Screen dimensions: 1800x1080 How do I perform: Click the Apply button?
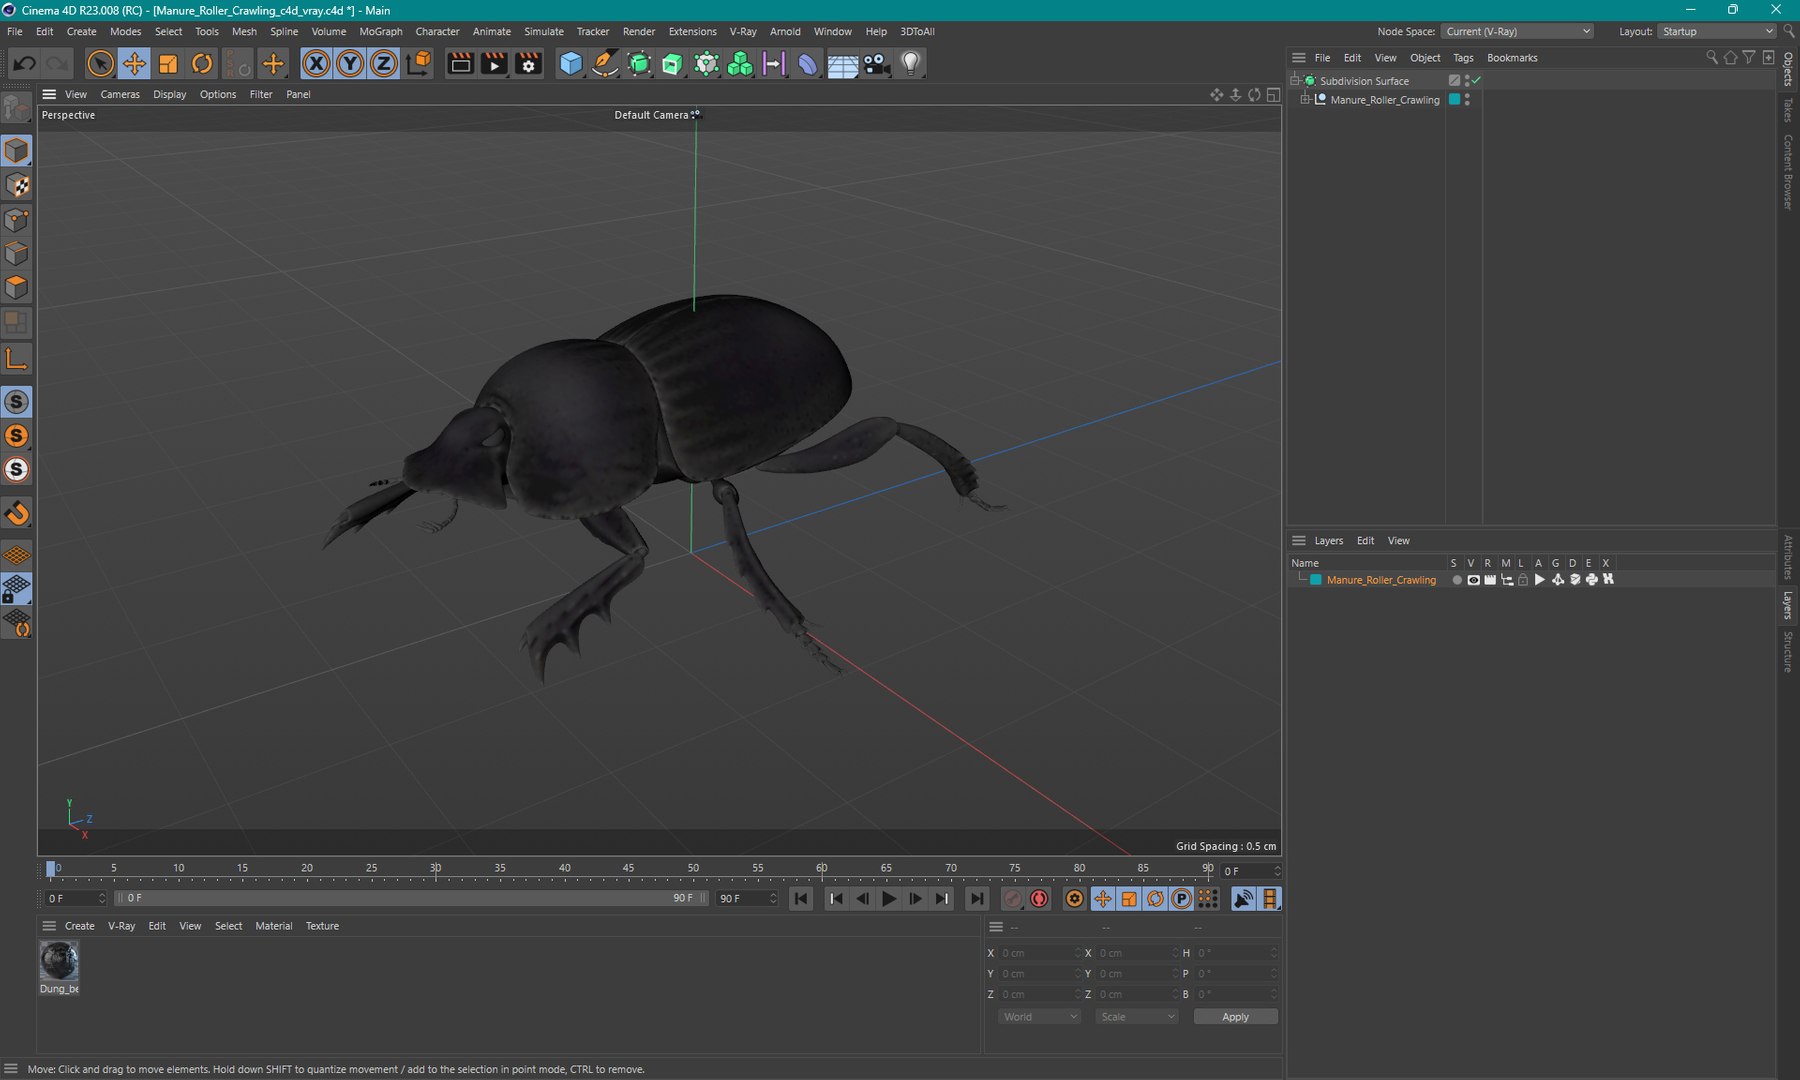(1235, 1017)
